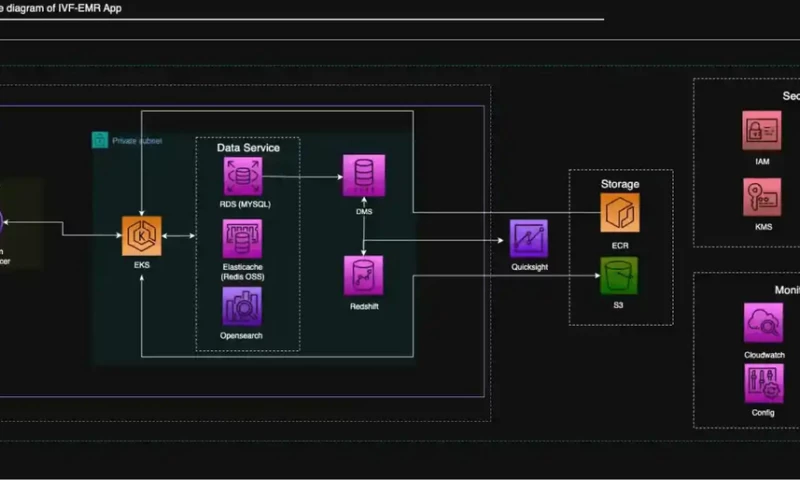Select the Config service icon
Image resolution: width=800 pixels, height=480 pixels.
(x=763, y=384)
